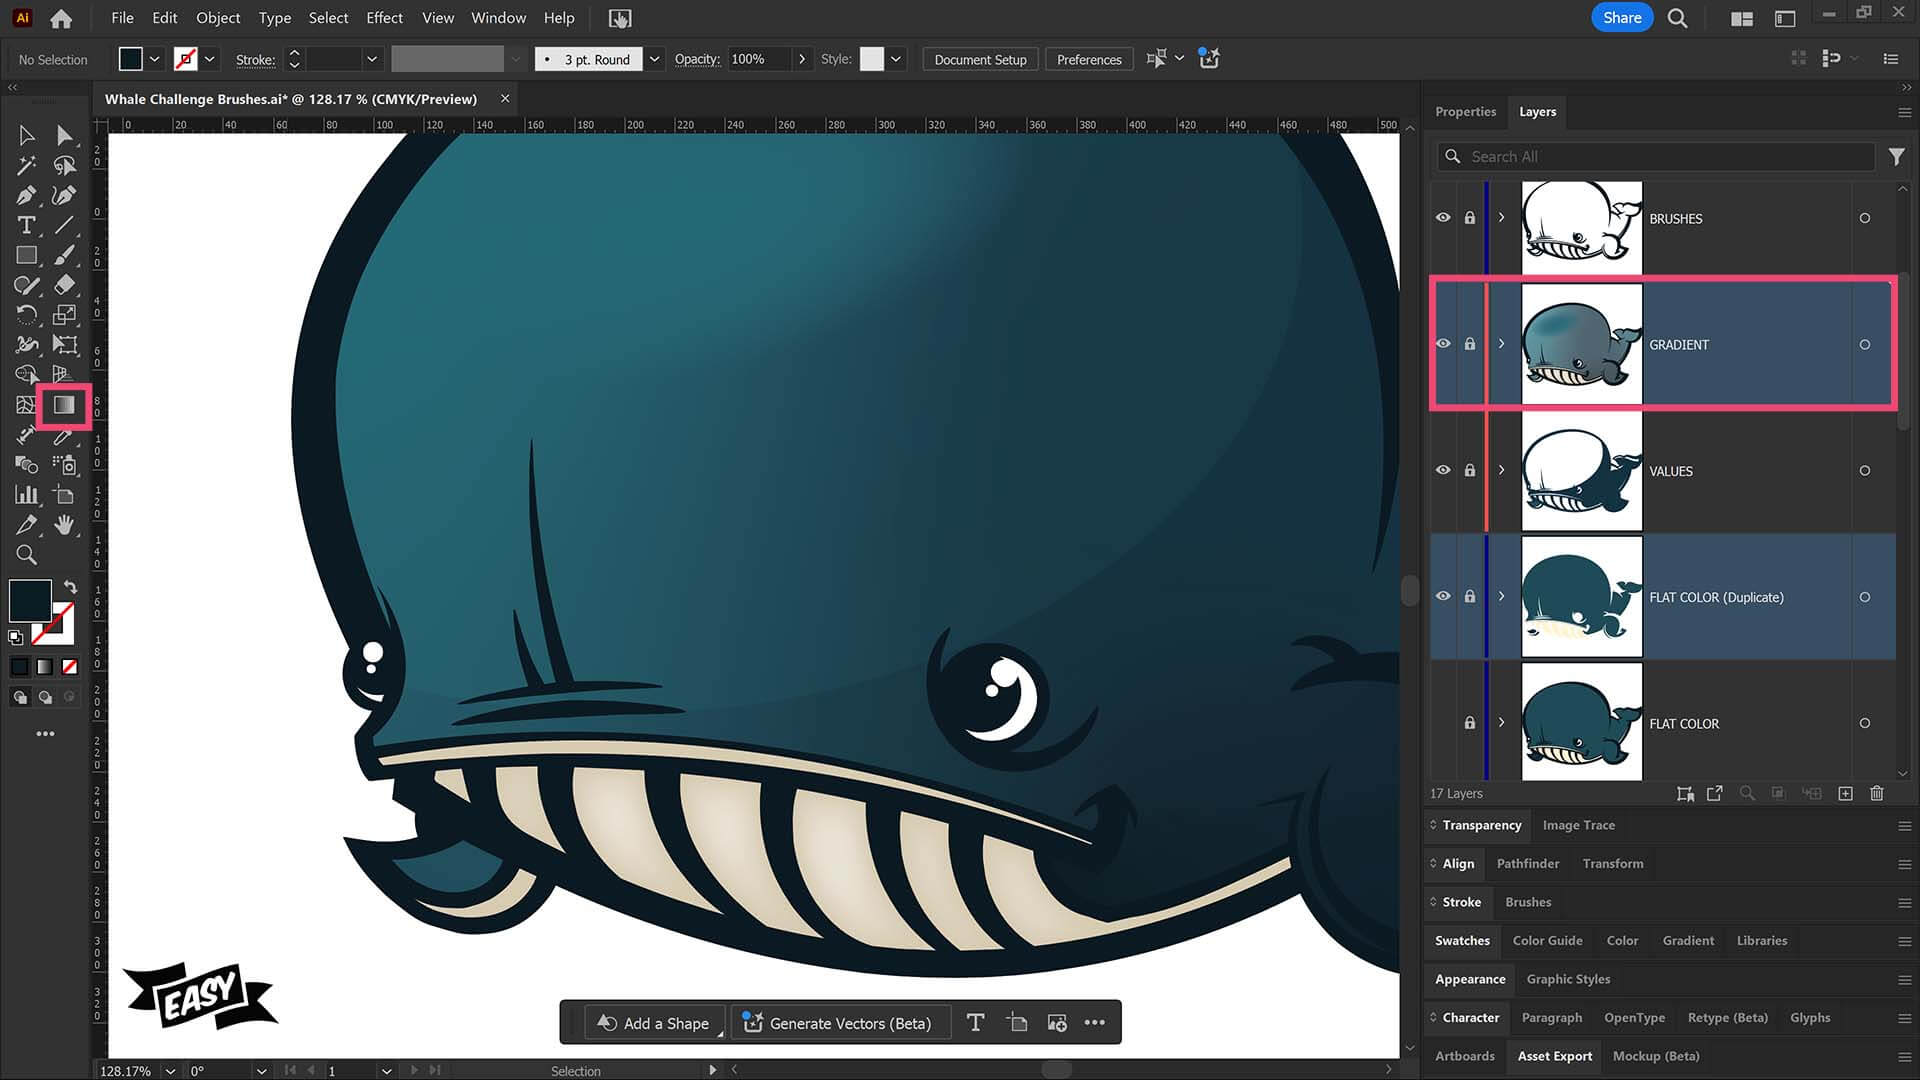Click the gradient mode swatch below fill

tap(45, 666)
